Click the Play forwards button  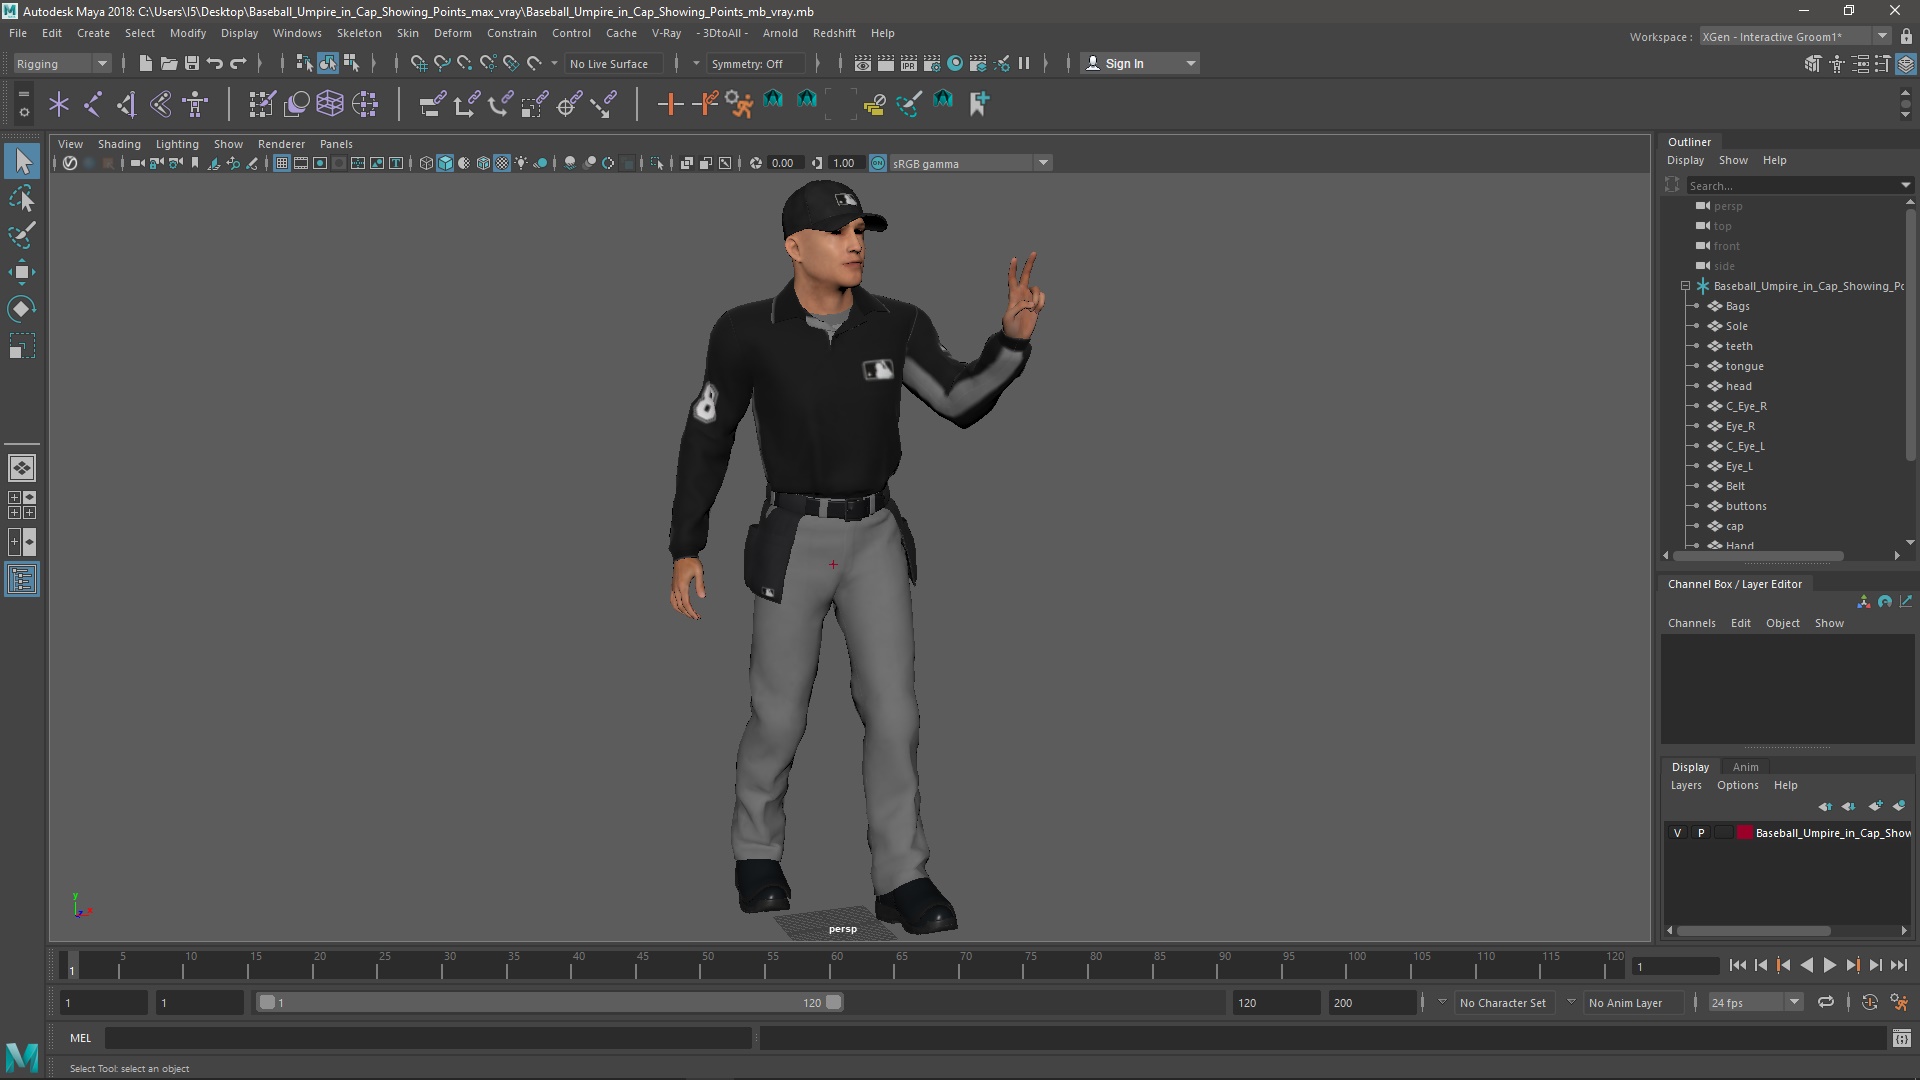[x=1829, y=965]
